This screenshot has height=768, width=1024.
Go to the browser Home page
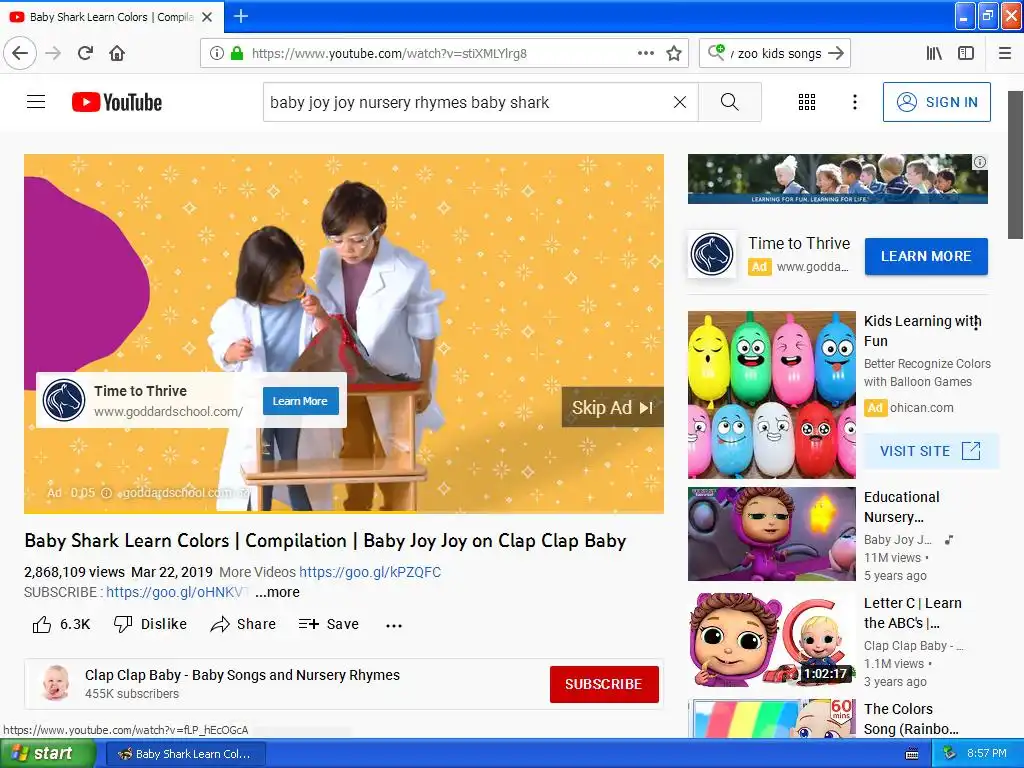tap(117, 53)
